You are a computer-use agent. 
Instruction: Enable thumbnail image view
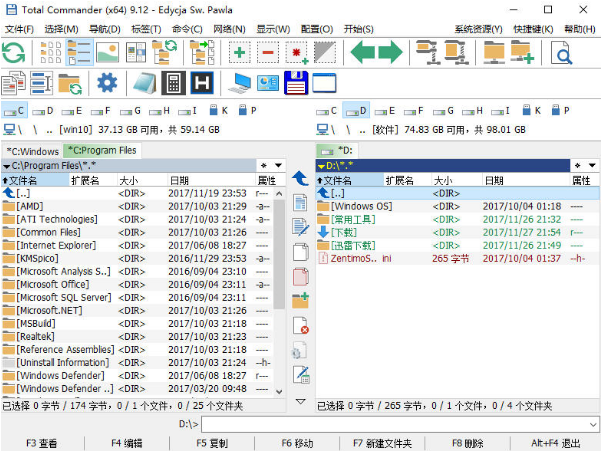click(107, 52)
